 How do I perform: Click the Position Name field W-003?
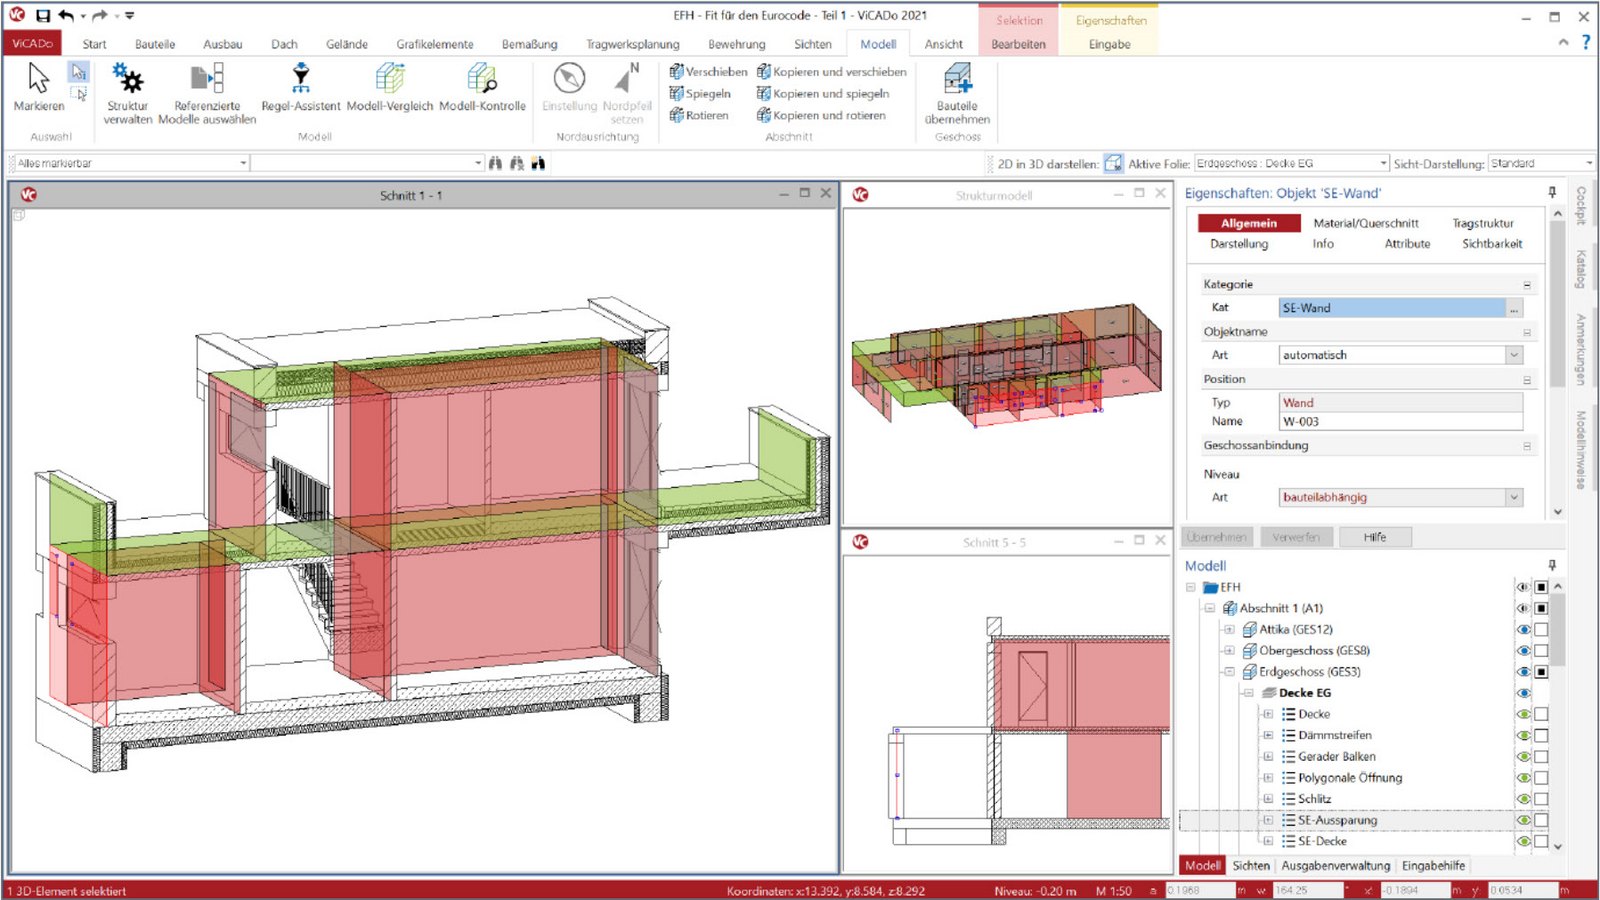(x=1401, y=422)
